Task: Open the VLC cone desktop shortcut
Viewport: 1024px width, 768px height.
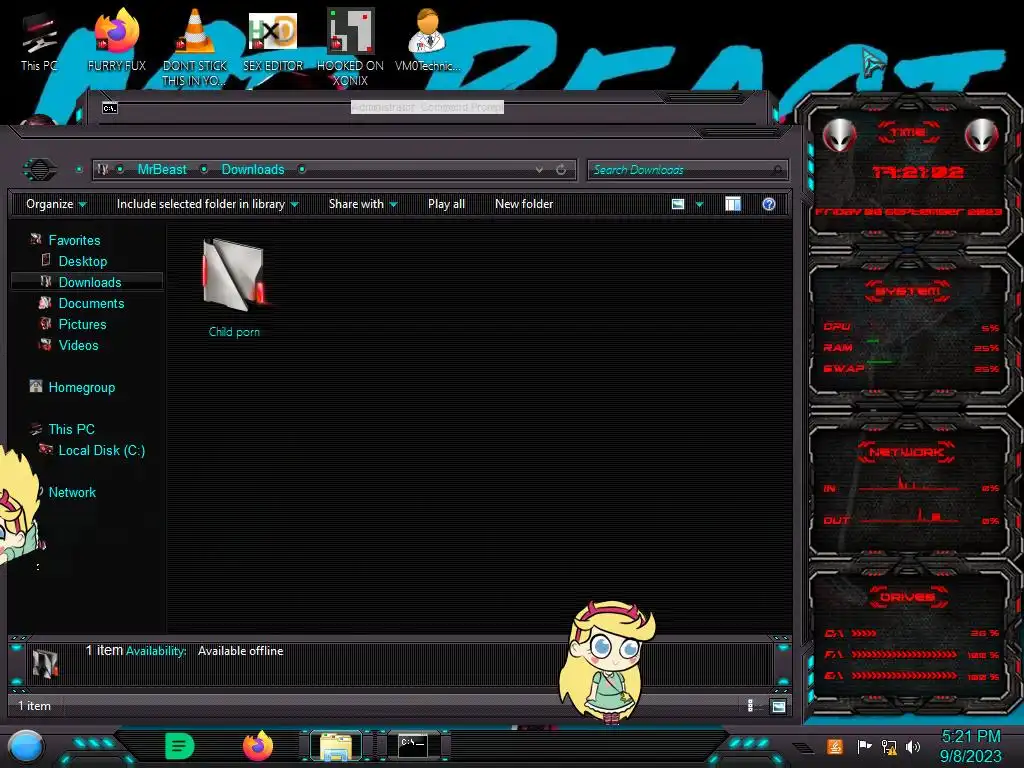Action: [195, 48]
